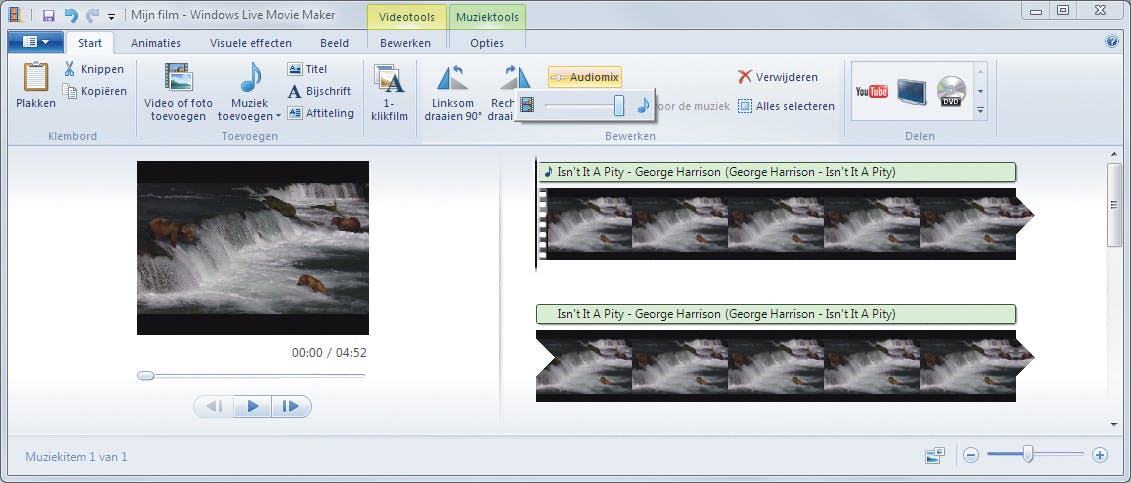Click the 00:00 / 04:52 time display
This screenshot has height=483, width=1131.
329,353
